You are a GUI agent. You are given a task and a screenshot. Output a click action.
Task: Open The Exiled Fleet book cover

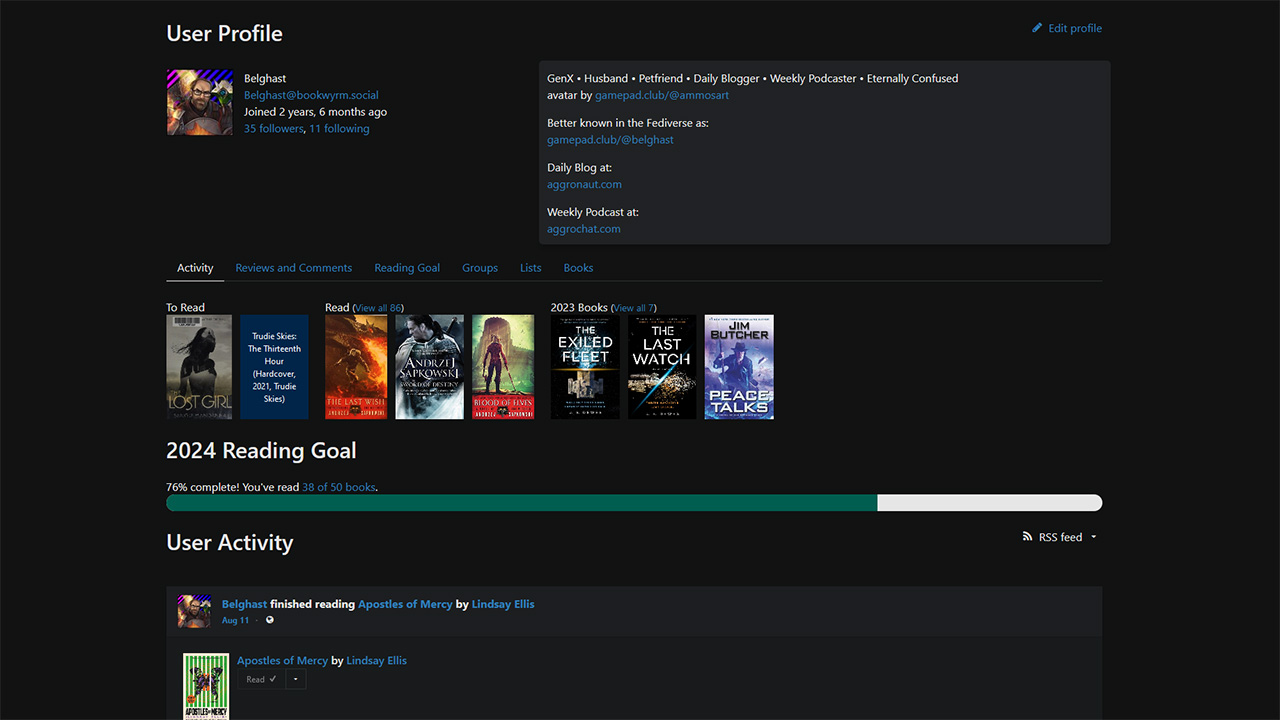pyautogui.click(x=585, y=367)
